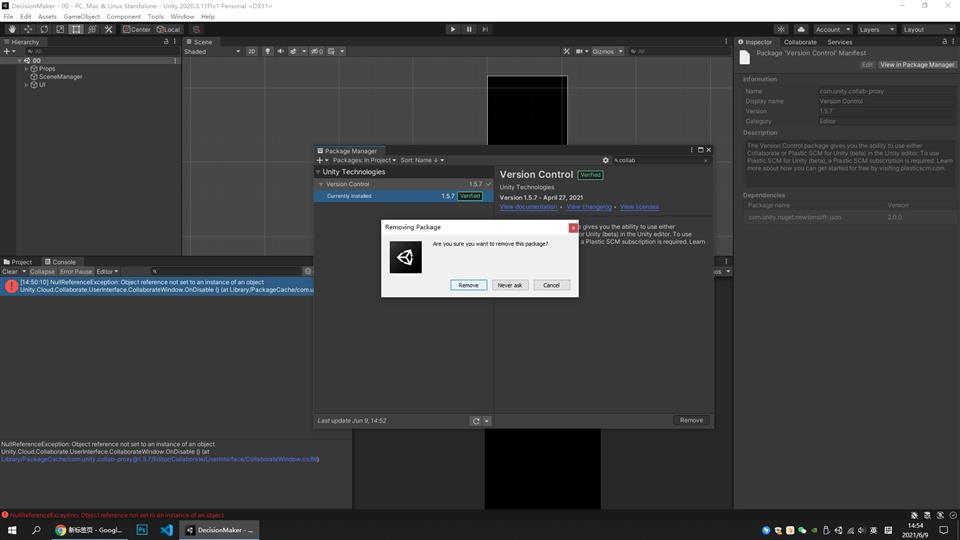Open the Window menu
Viewport: 960px width, 540px height.
(x=182, y=17)
